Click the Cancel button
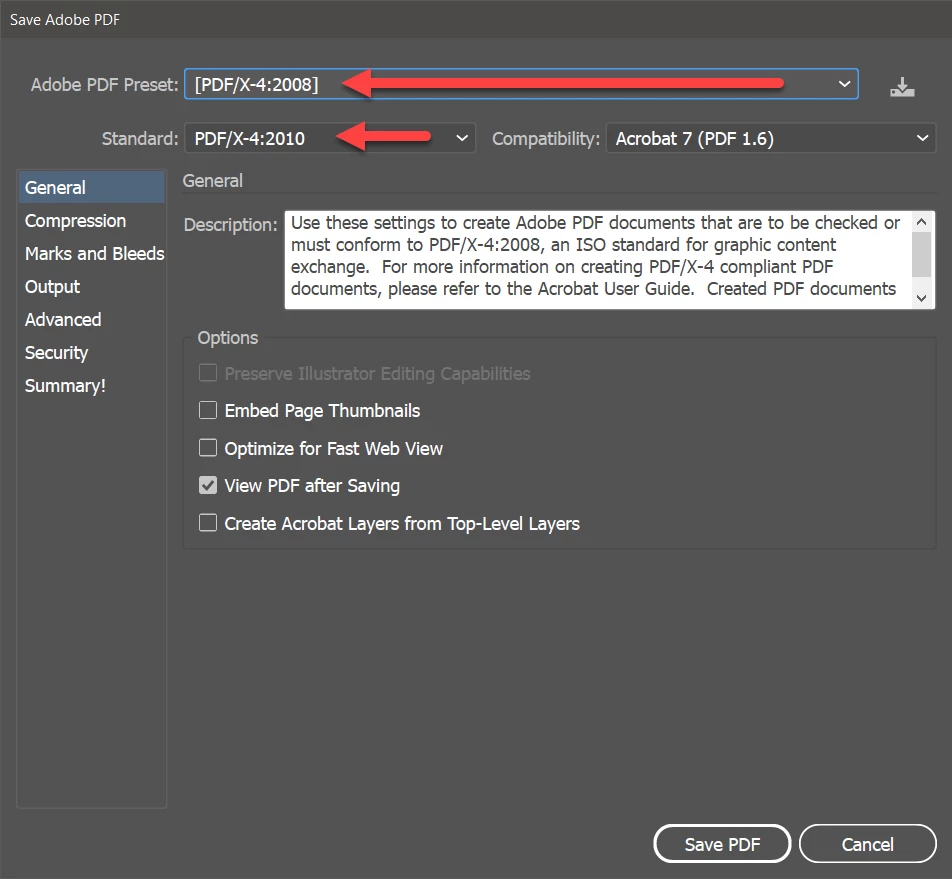 [867, 844]
